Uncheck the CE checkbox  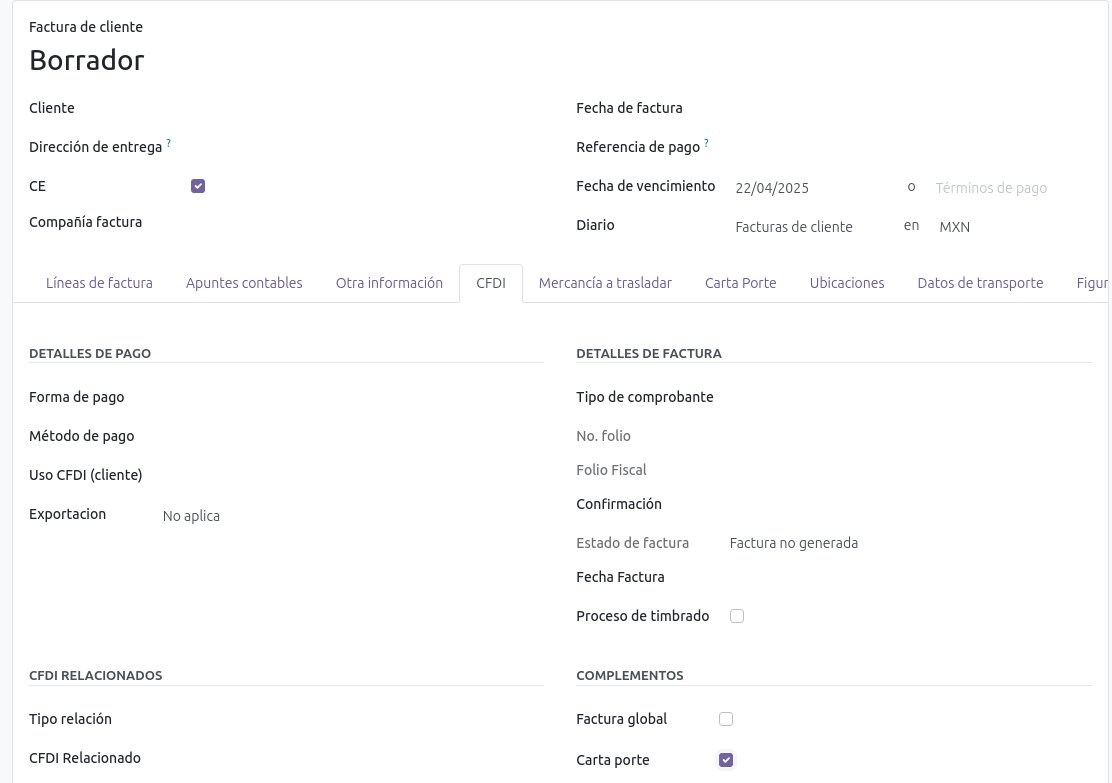198,186
